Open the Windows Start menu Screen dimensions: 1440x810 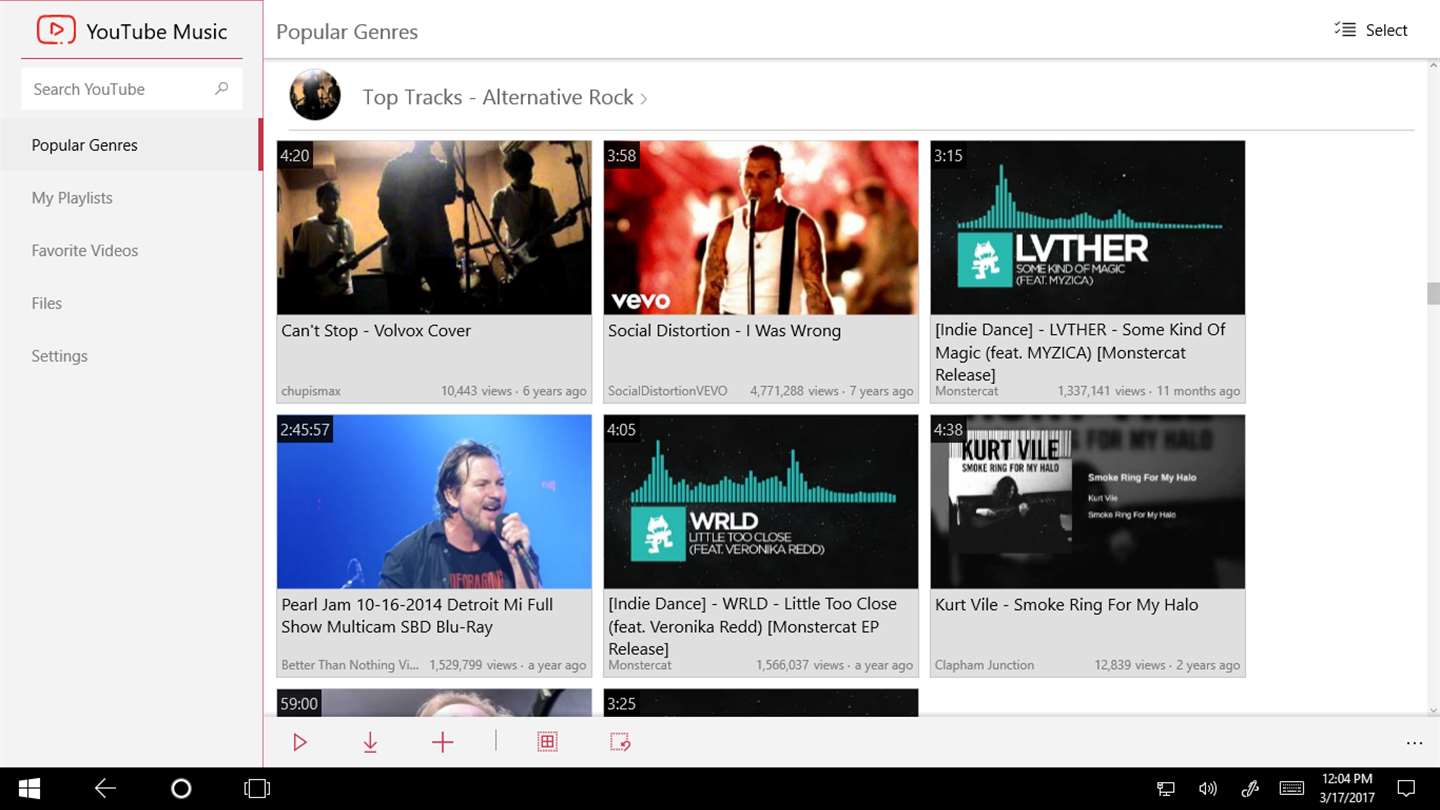point(29,789)
